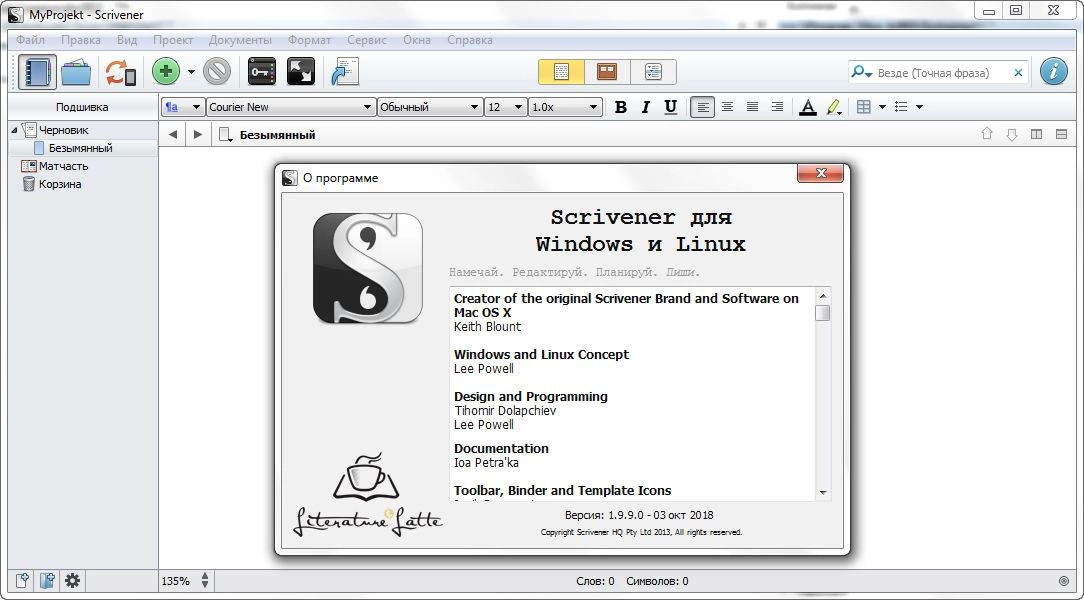Open the font size 12 dropdown
1084x600 pixels.
point(505,107)
